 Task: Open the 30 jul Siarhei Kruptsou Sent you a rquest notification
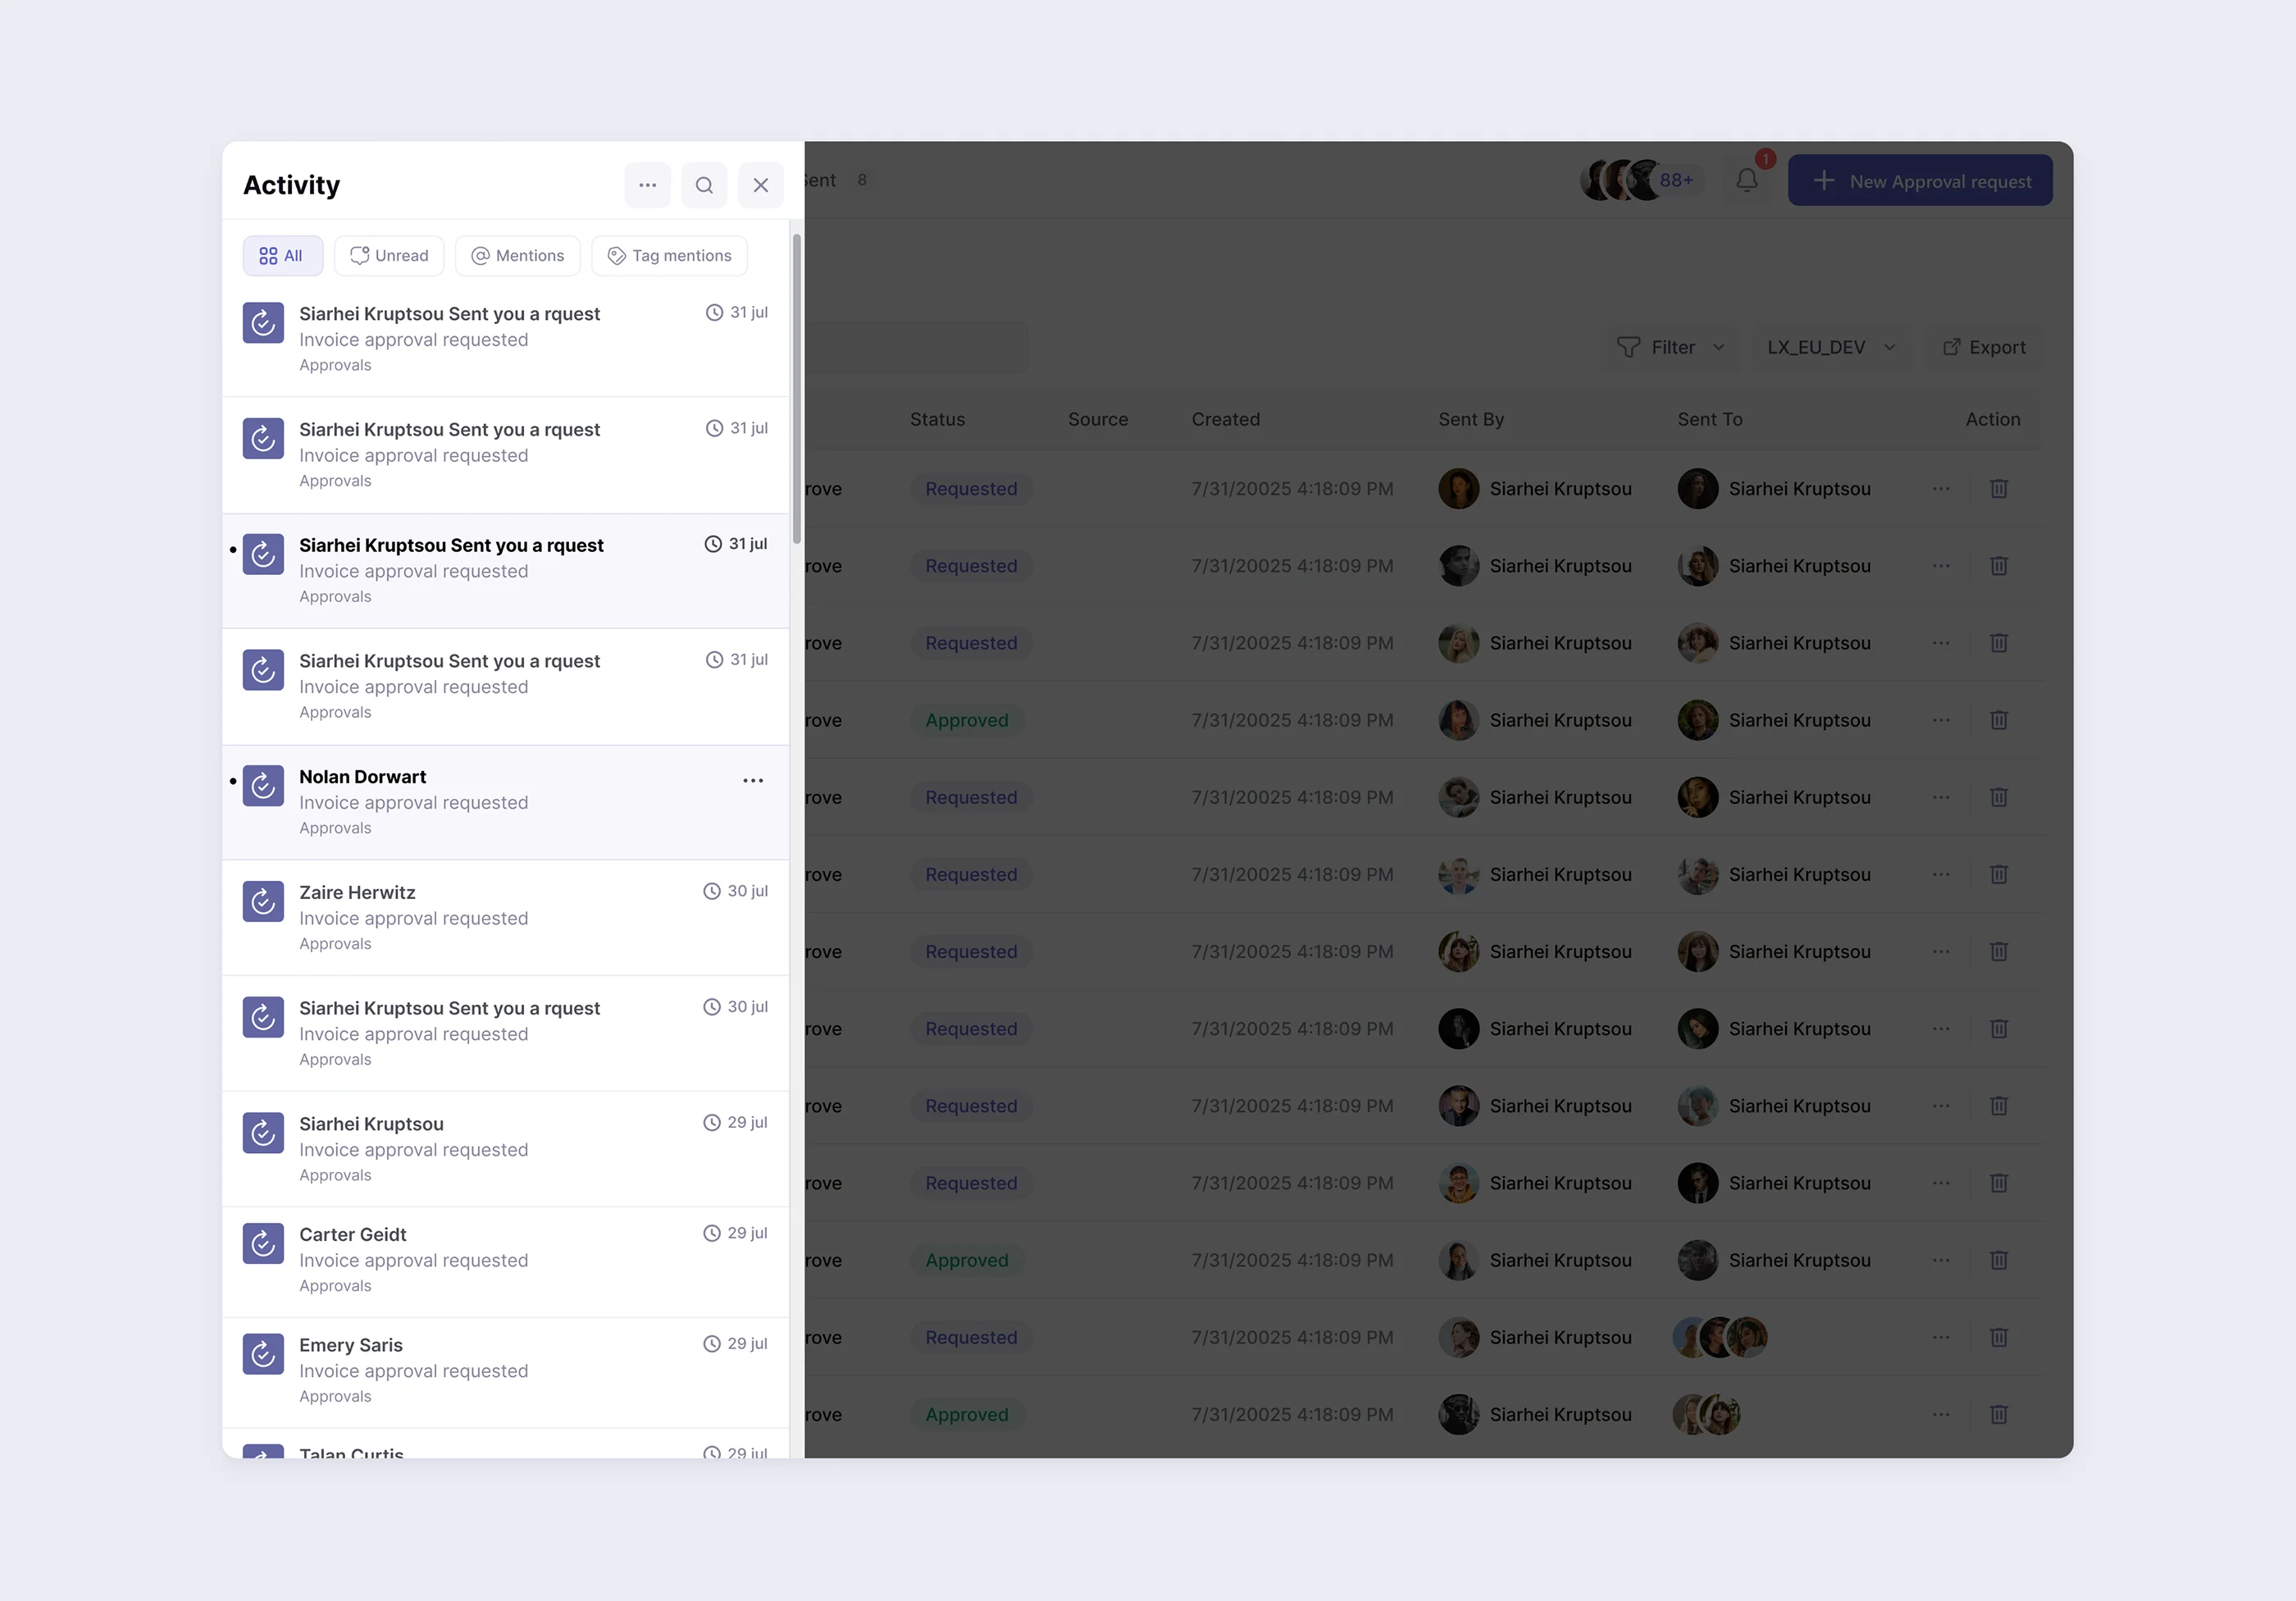click(x=505, y=1033)
